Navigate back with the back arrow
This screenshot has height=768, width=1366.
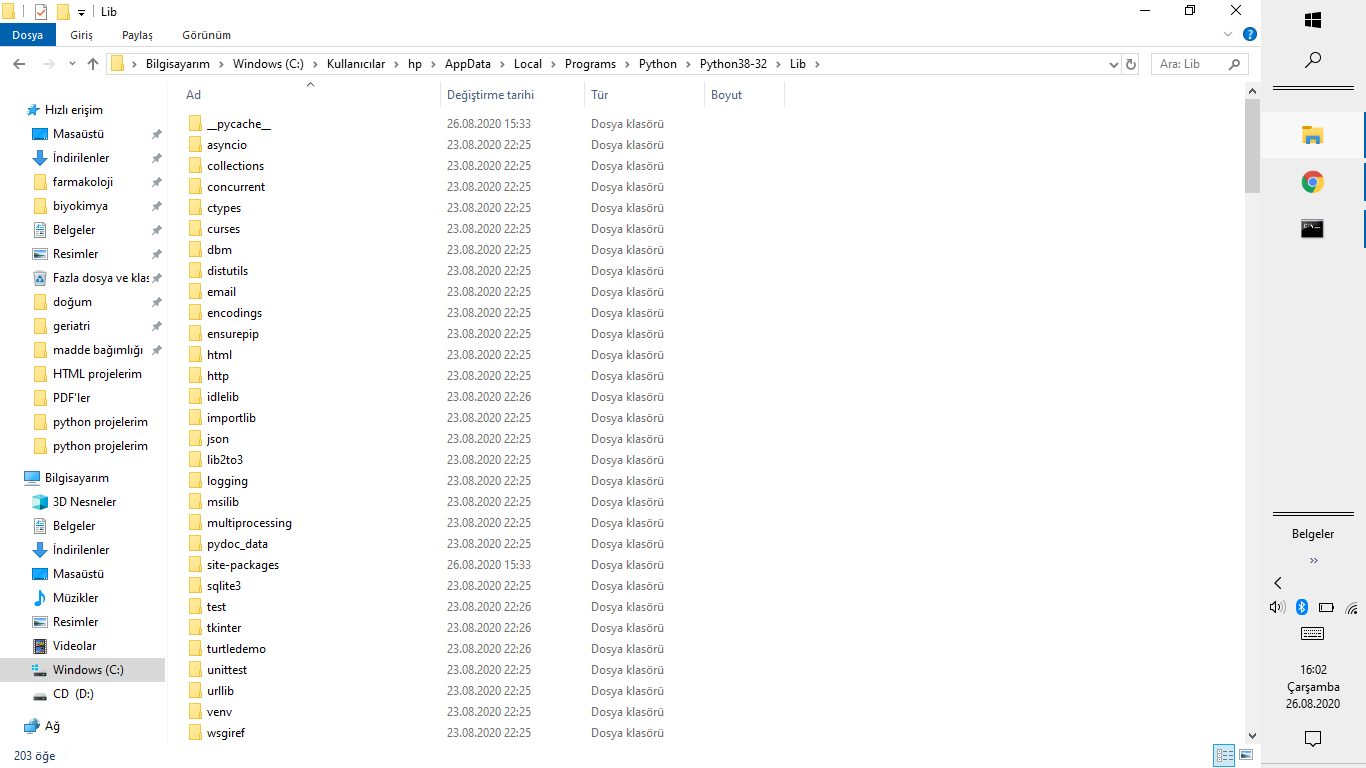tap(19, 64)
